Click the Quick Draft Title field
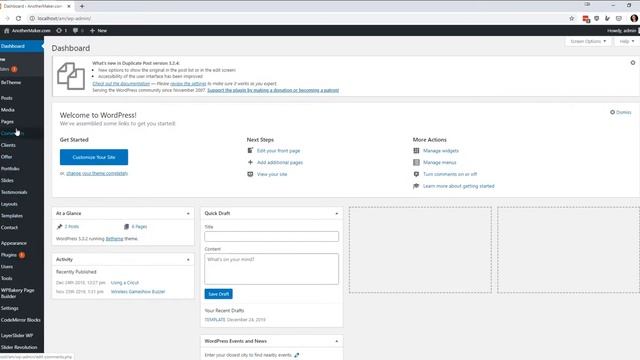Screen dimensions: 640x360 point(271,236)
